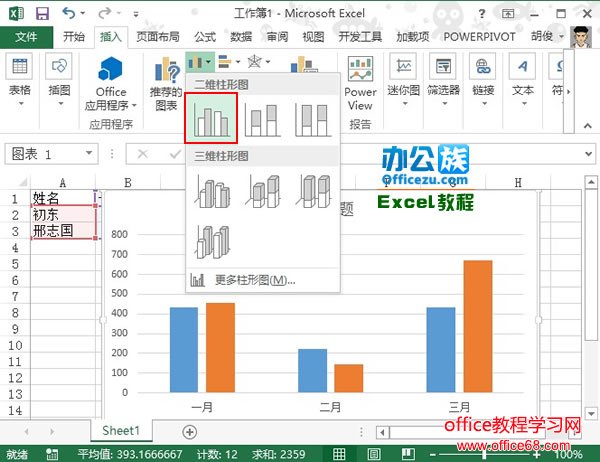This screenshot has height=462, width=600.
Task: Open the Office 应用程序 dropdown arrow
Action: (134, 105)
